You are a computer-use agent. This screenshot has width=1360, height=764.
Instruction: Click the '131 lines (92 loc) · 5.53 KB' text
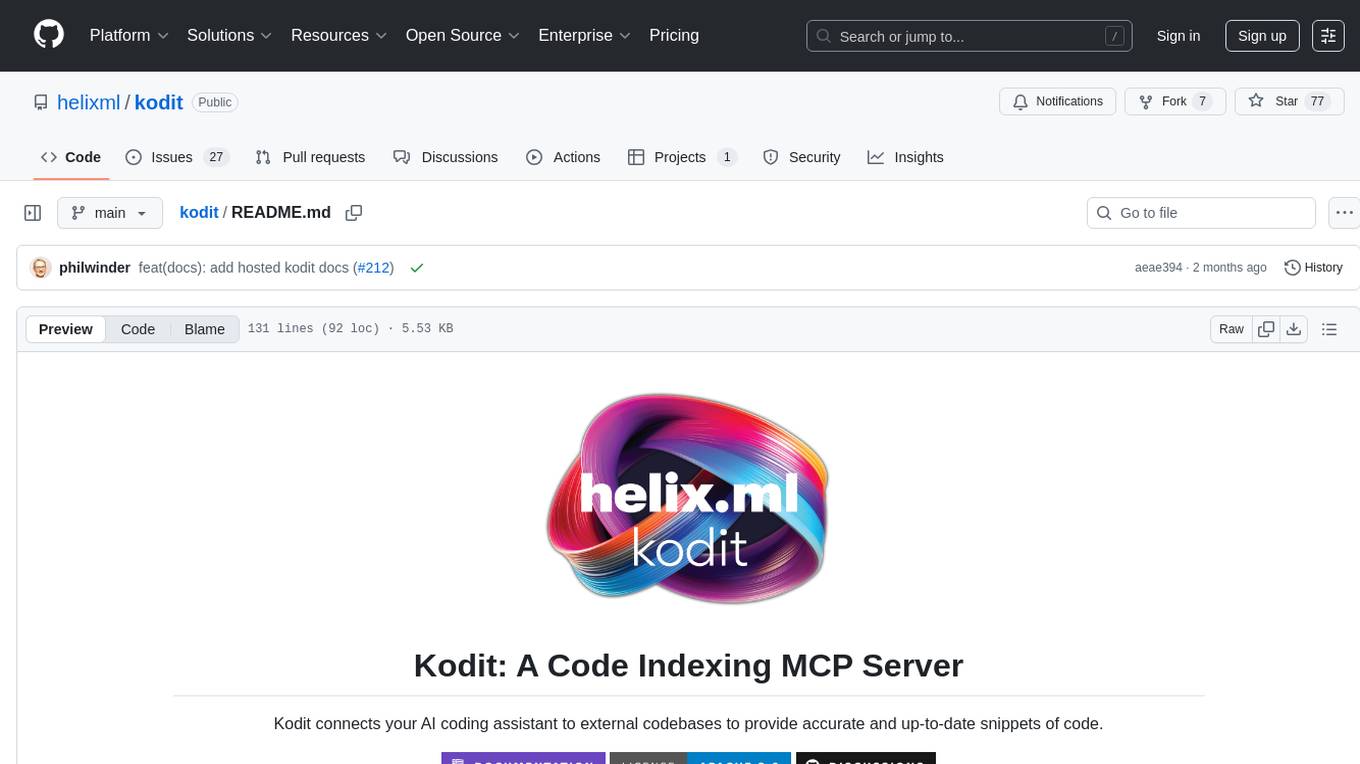coord(350,329)
